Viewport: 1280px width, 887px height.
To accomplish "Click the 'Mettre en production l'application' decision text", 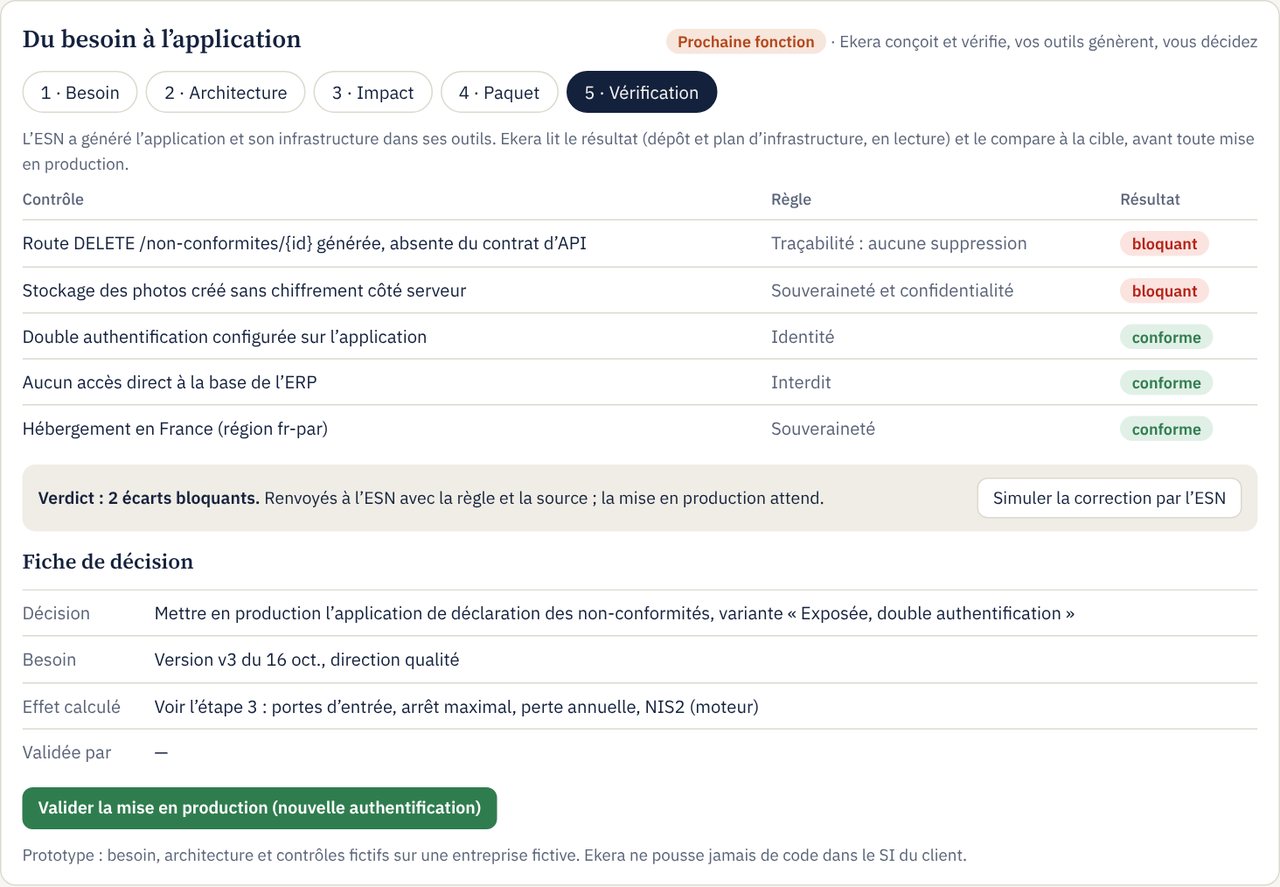I will tap(614, 613).
